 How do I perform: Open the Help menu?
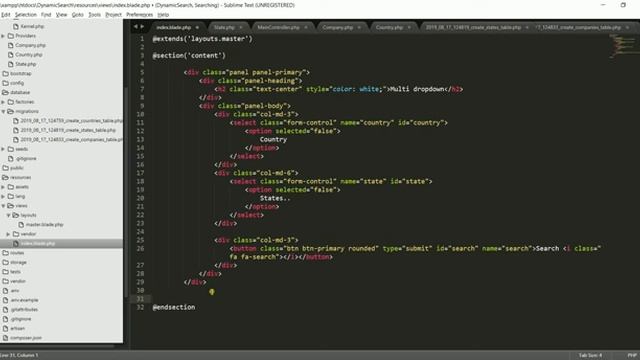(x=163, y=15)
